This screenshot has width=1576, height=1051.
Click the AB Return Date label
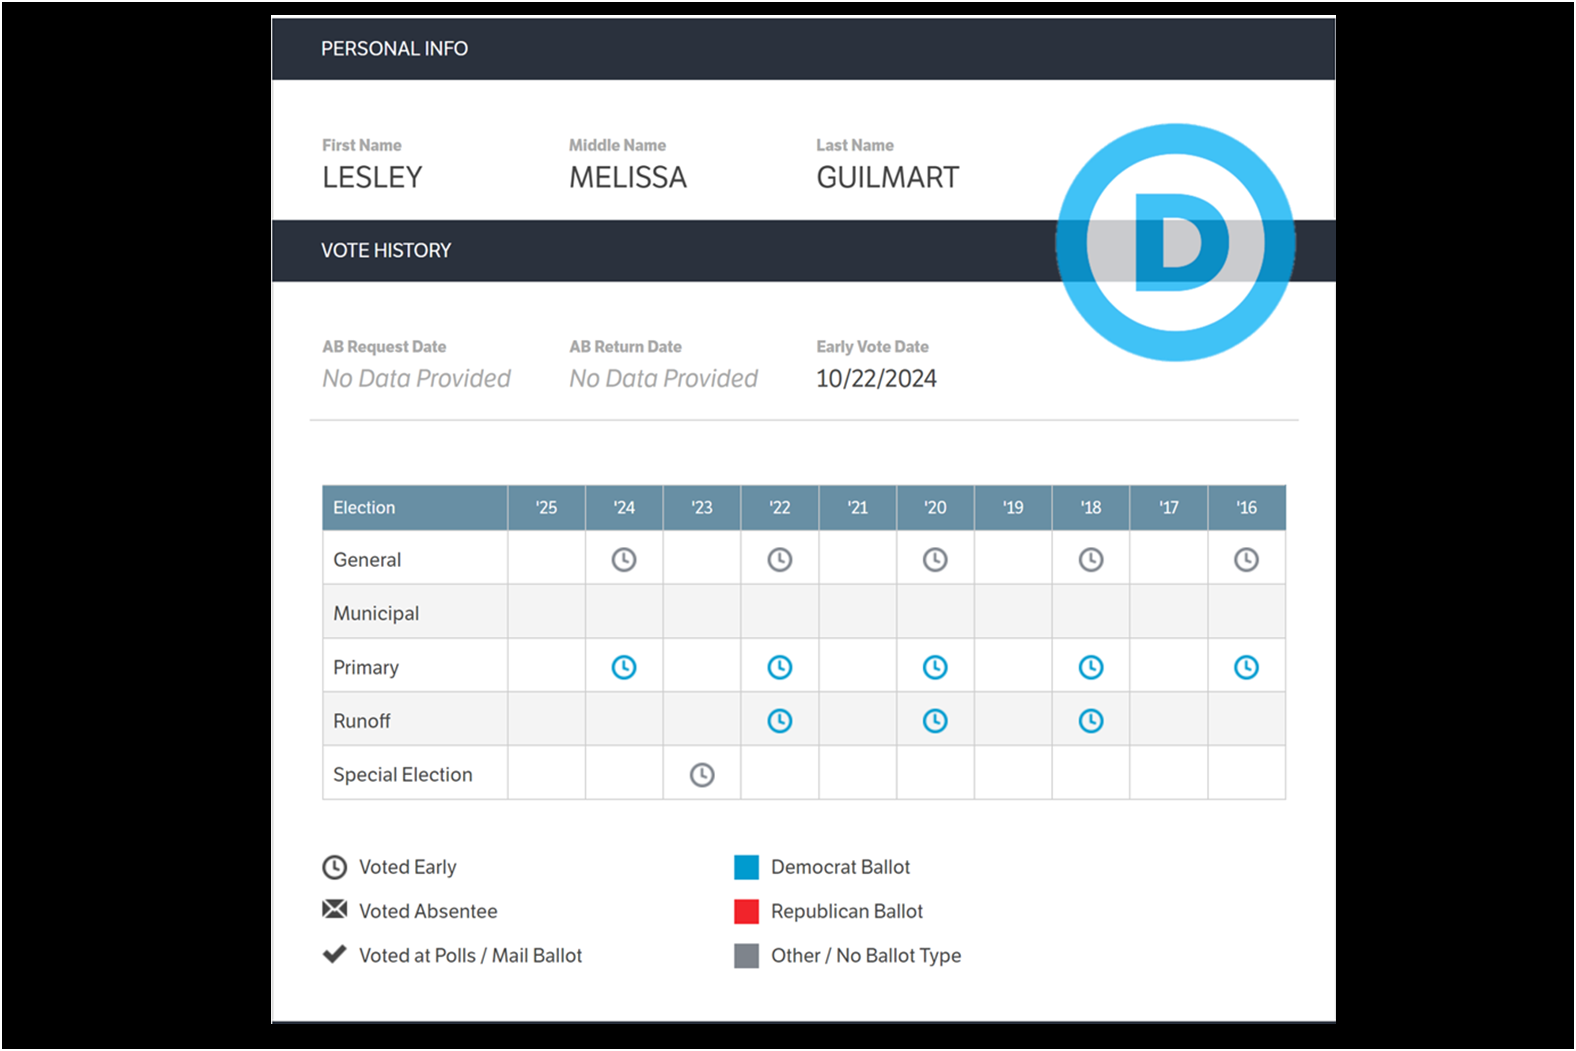click(x=625, y=347)
